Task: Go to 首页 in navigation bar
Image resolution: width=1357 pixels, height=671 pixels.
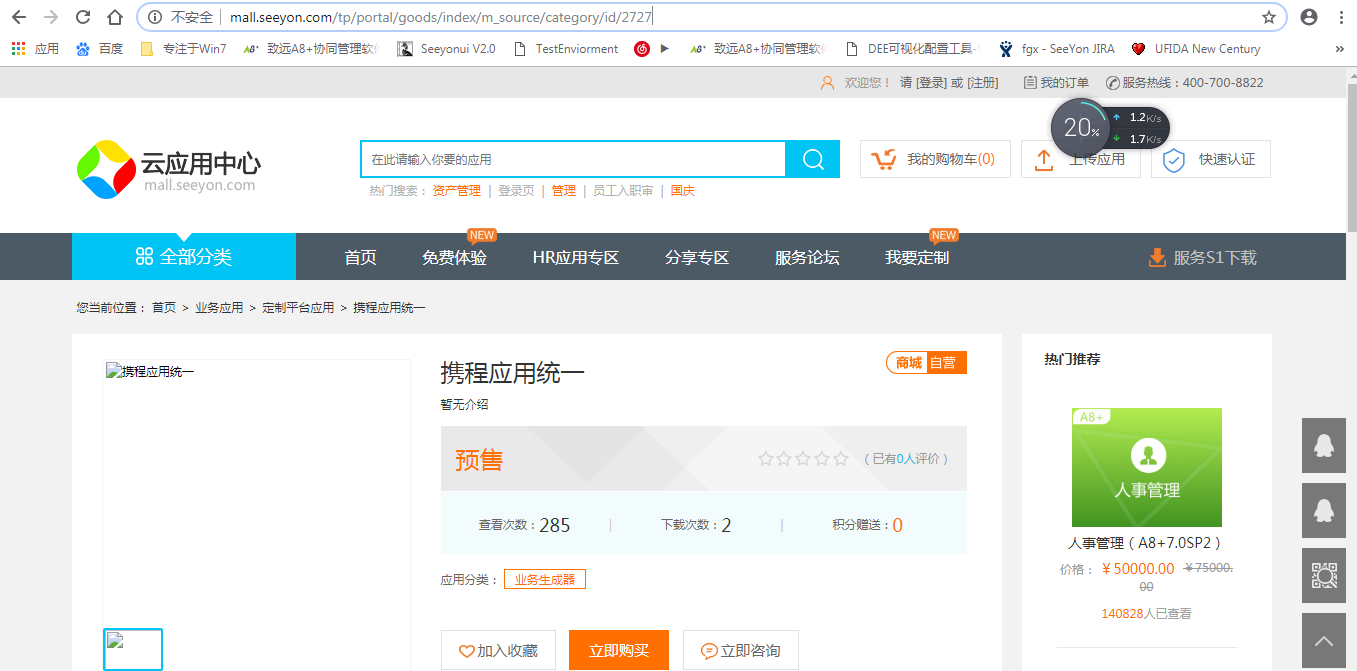Action: pos(361,258)
